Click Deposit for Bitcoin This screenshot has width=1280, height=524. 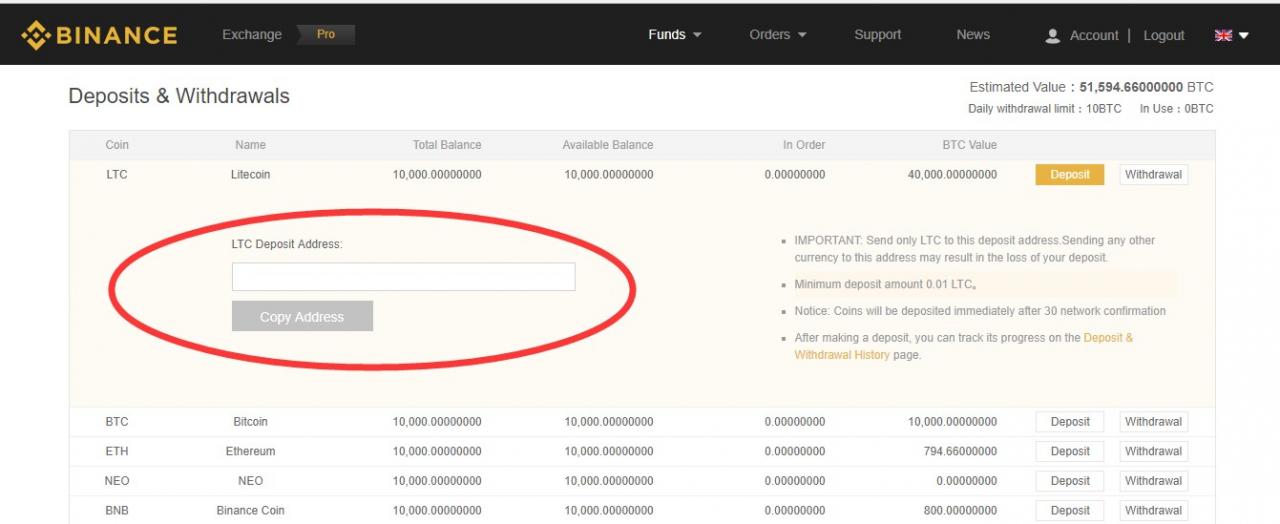(1069, 422)
